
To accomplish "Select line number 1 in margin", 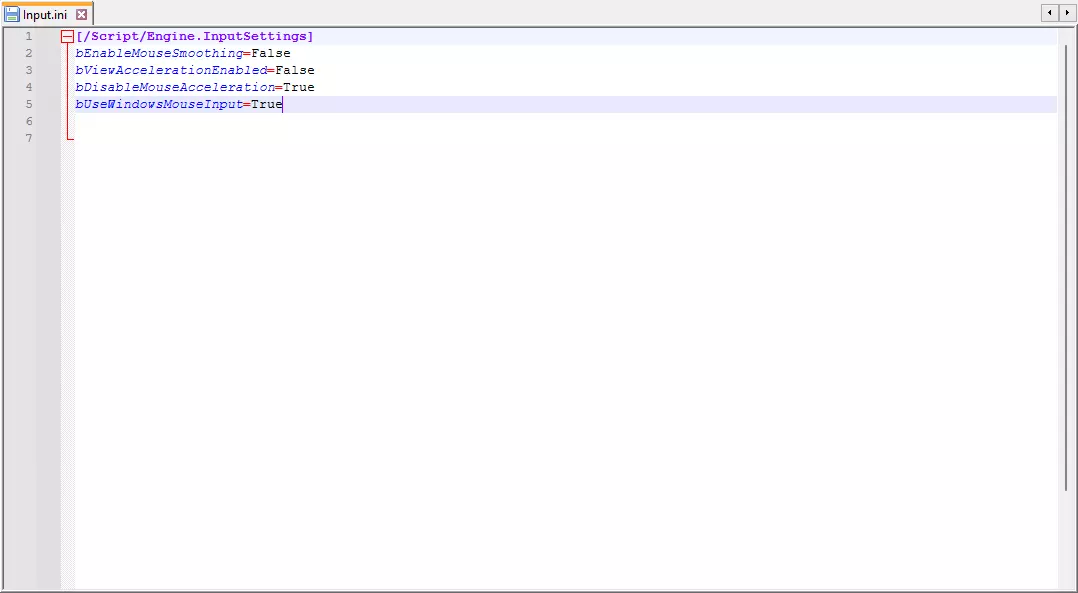I will [28, 36].
